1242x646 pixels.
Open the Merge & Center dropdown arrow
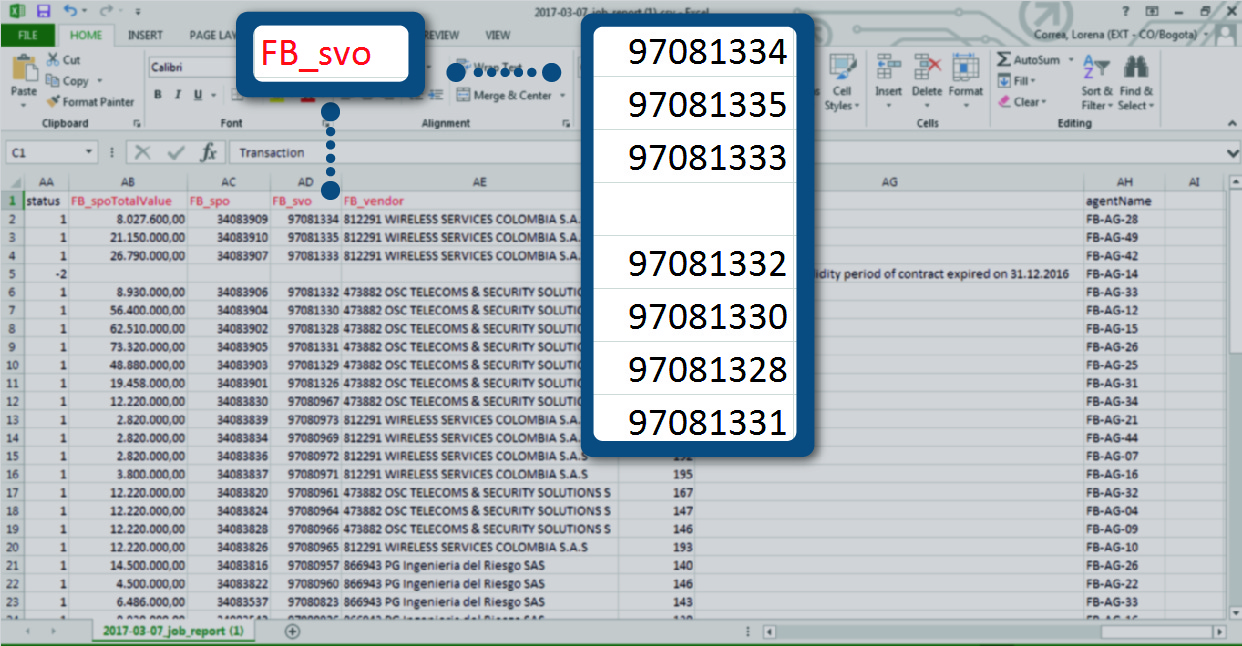(x=563, y=96)
